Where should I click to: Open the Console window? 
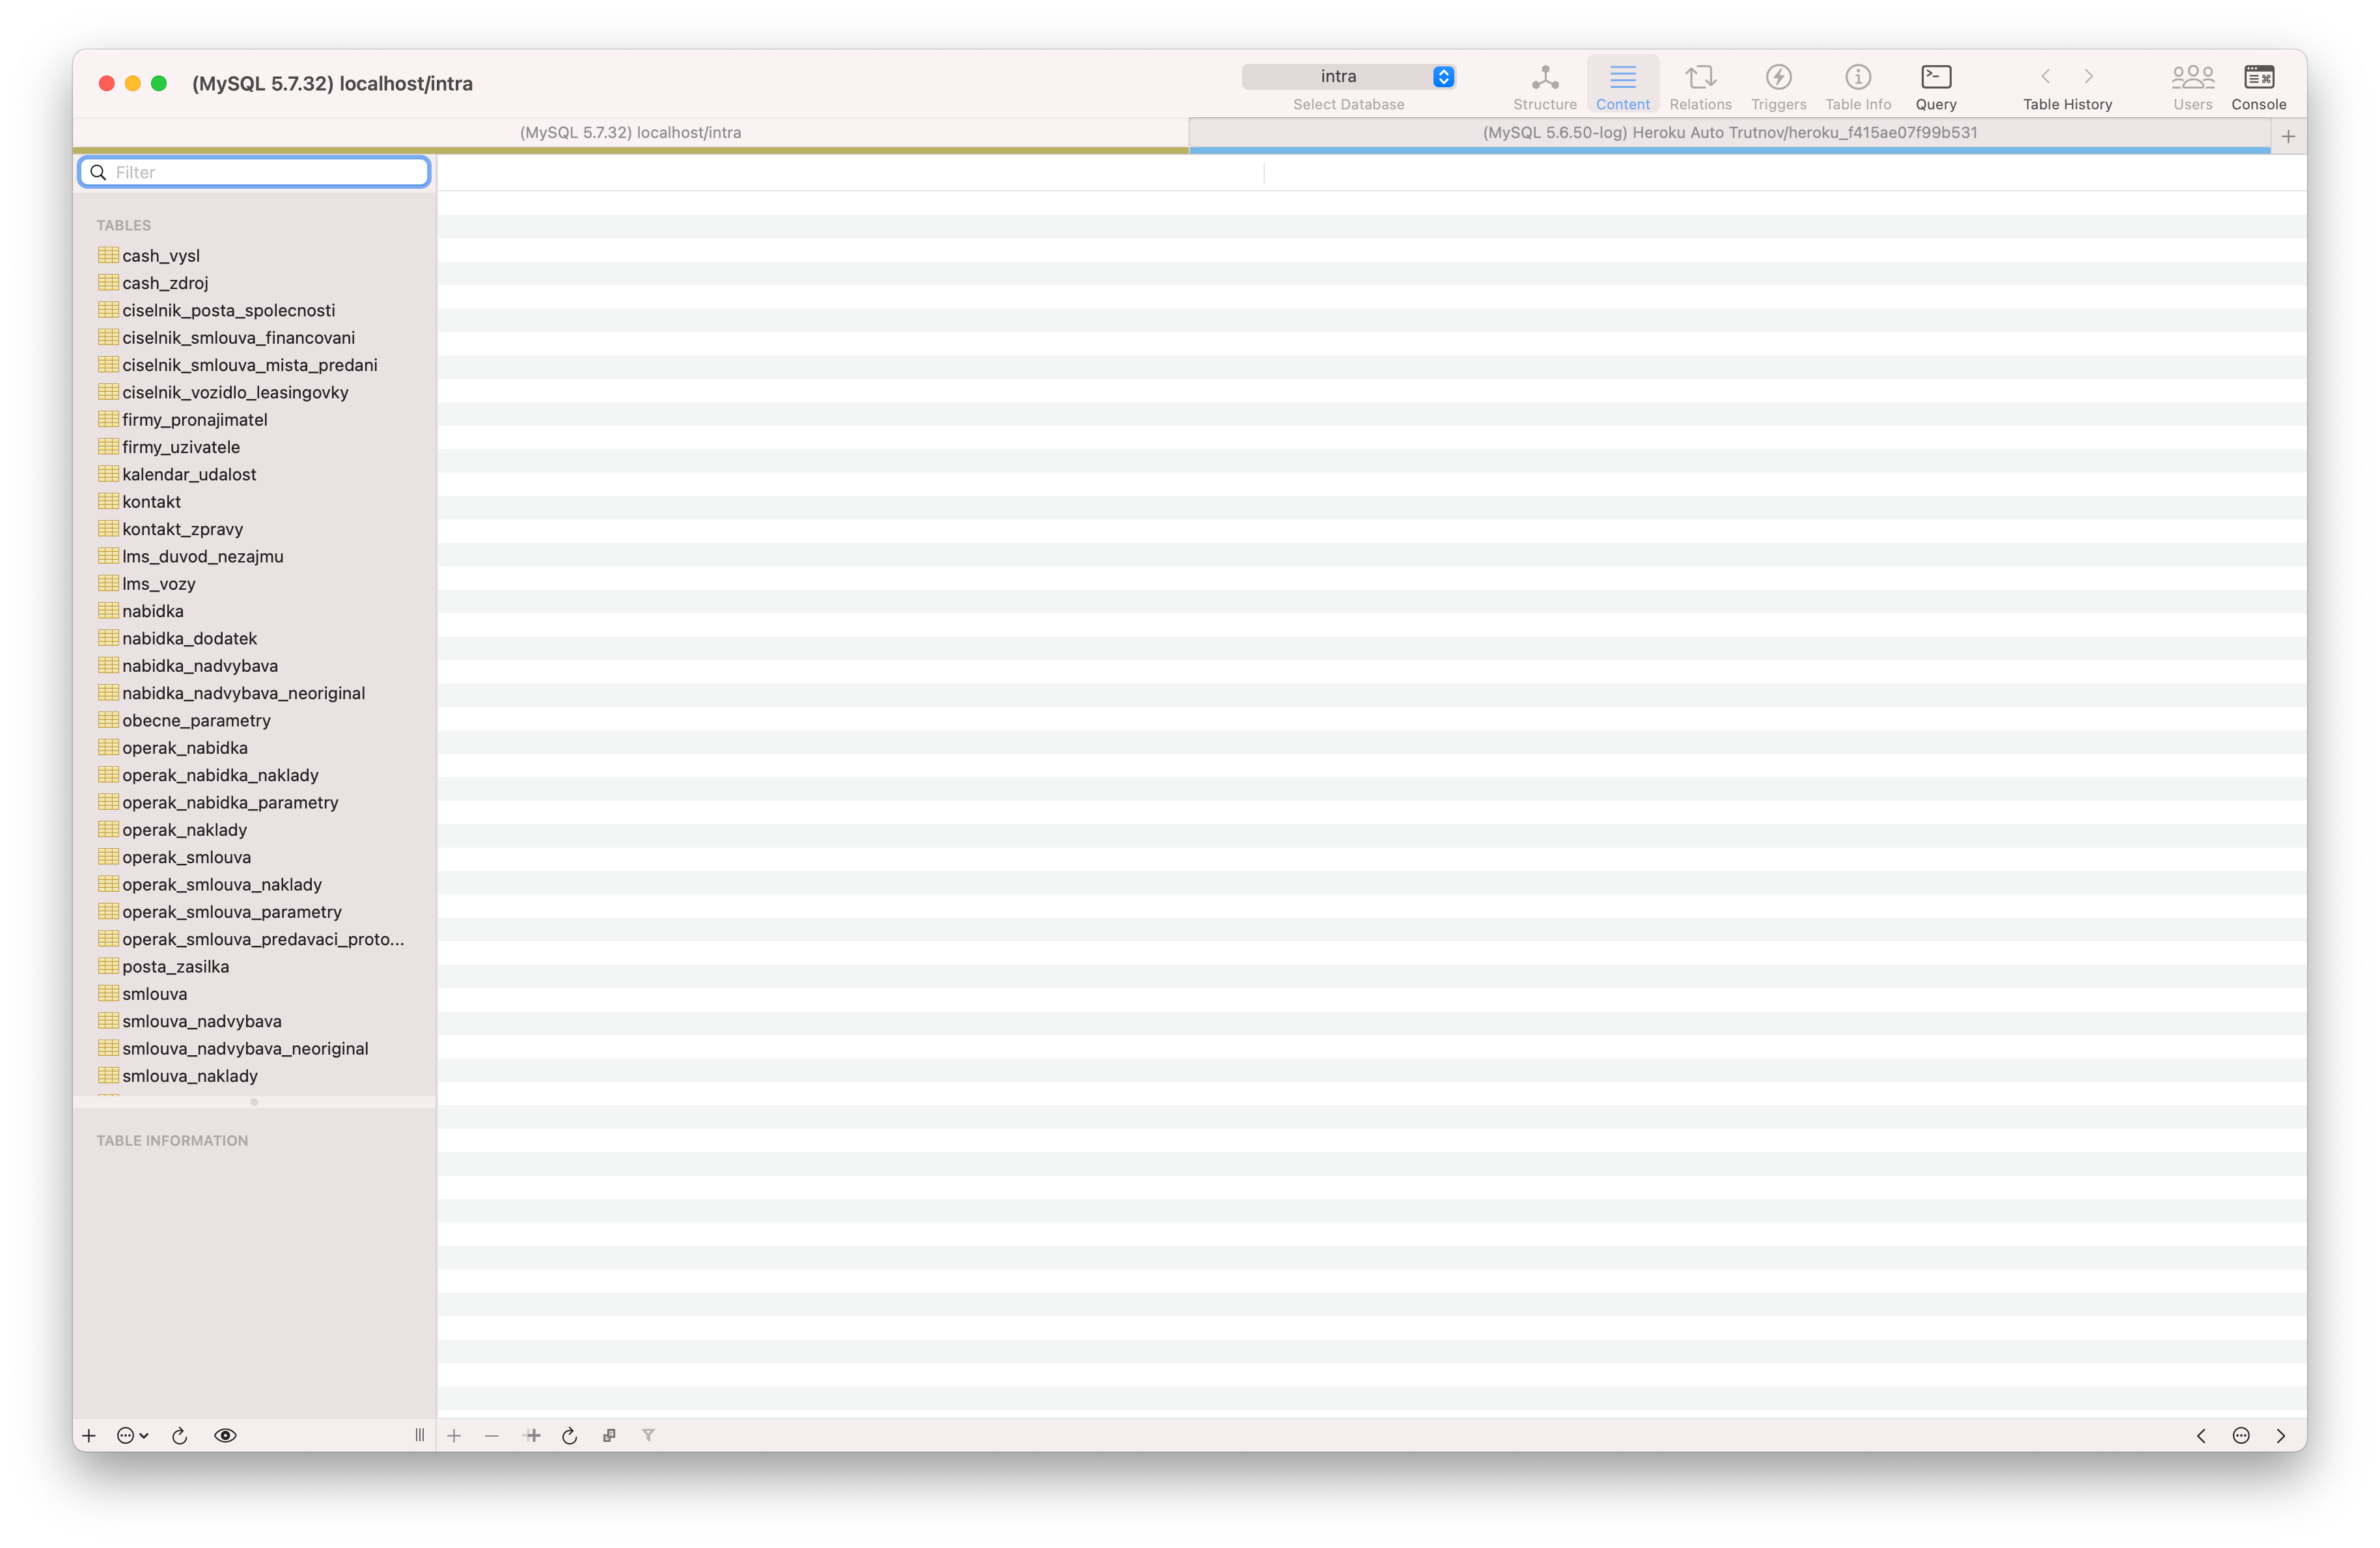2259,85
